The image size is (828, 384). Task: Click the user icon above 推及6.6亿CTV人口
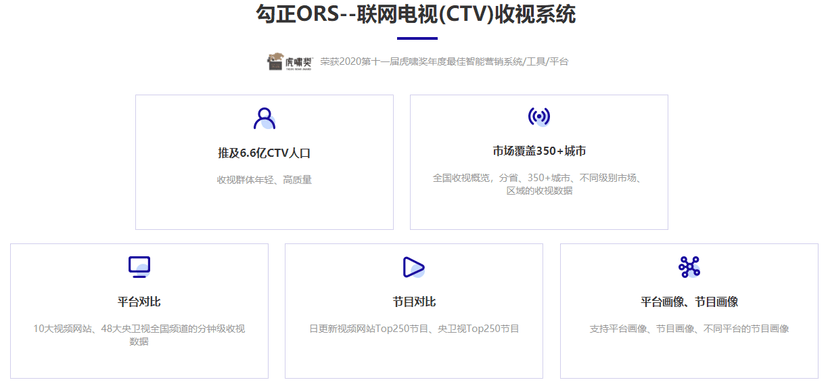(x=265, y=118)
